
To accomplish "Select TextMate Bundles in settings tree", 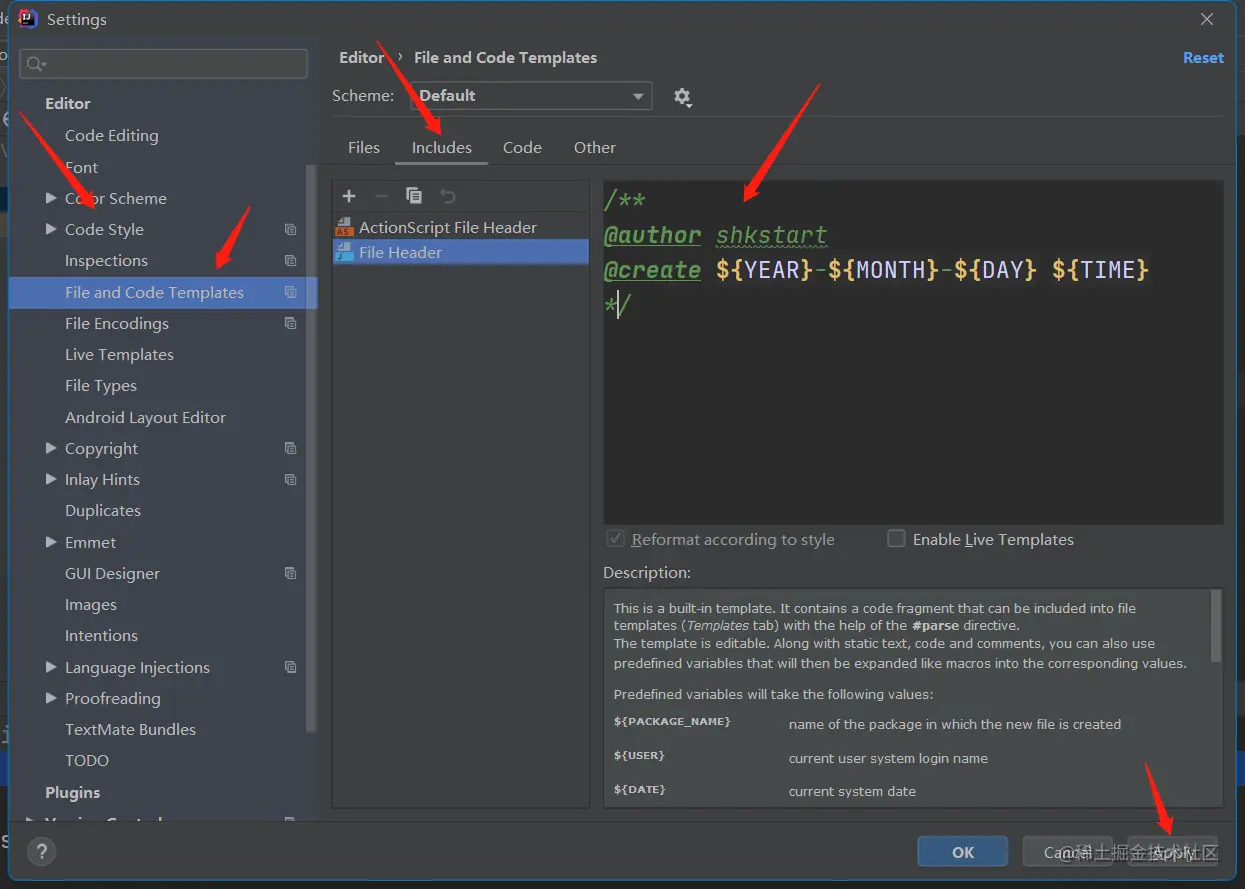I will 130,729.
